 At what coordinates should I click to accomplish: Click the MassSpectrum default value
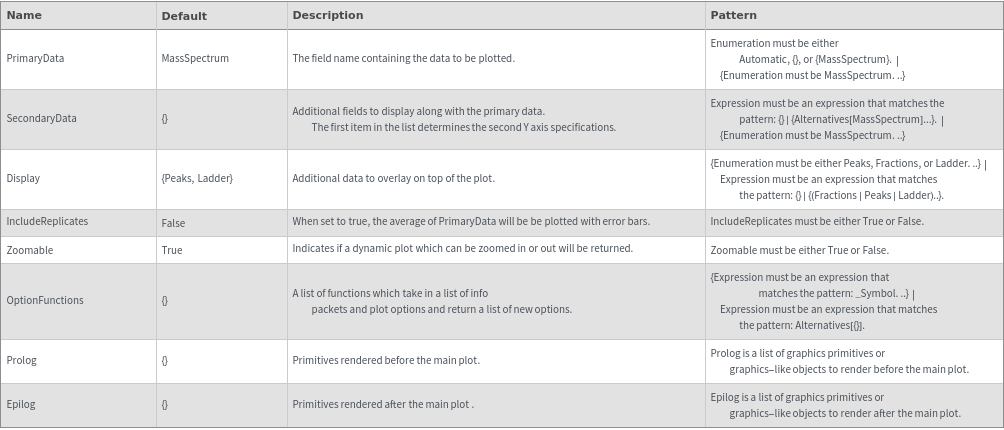coord(195,58)
